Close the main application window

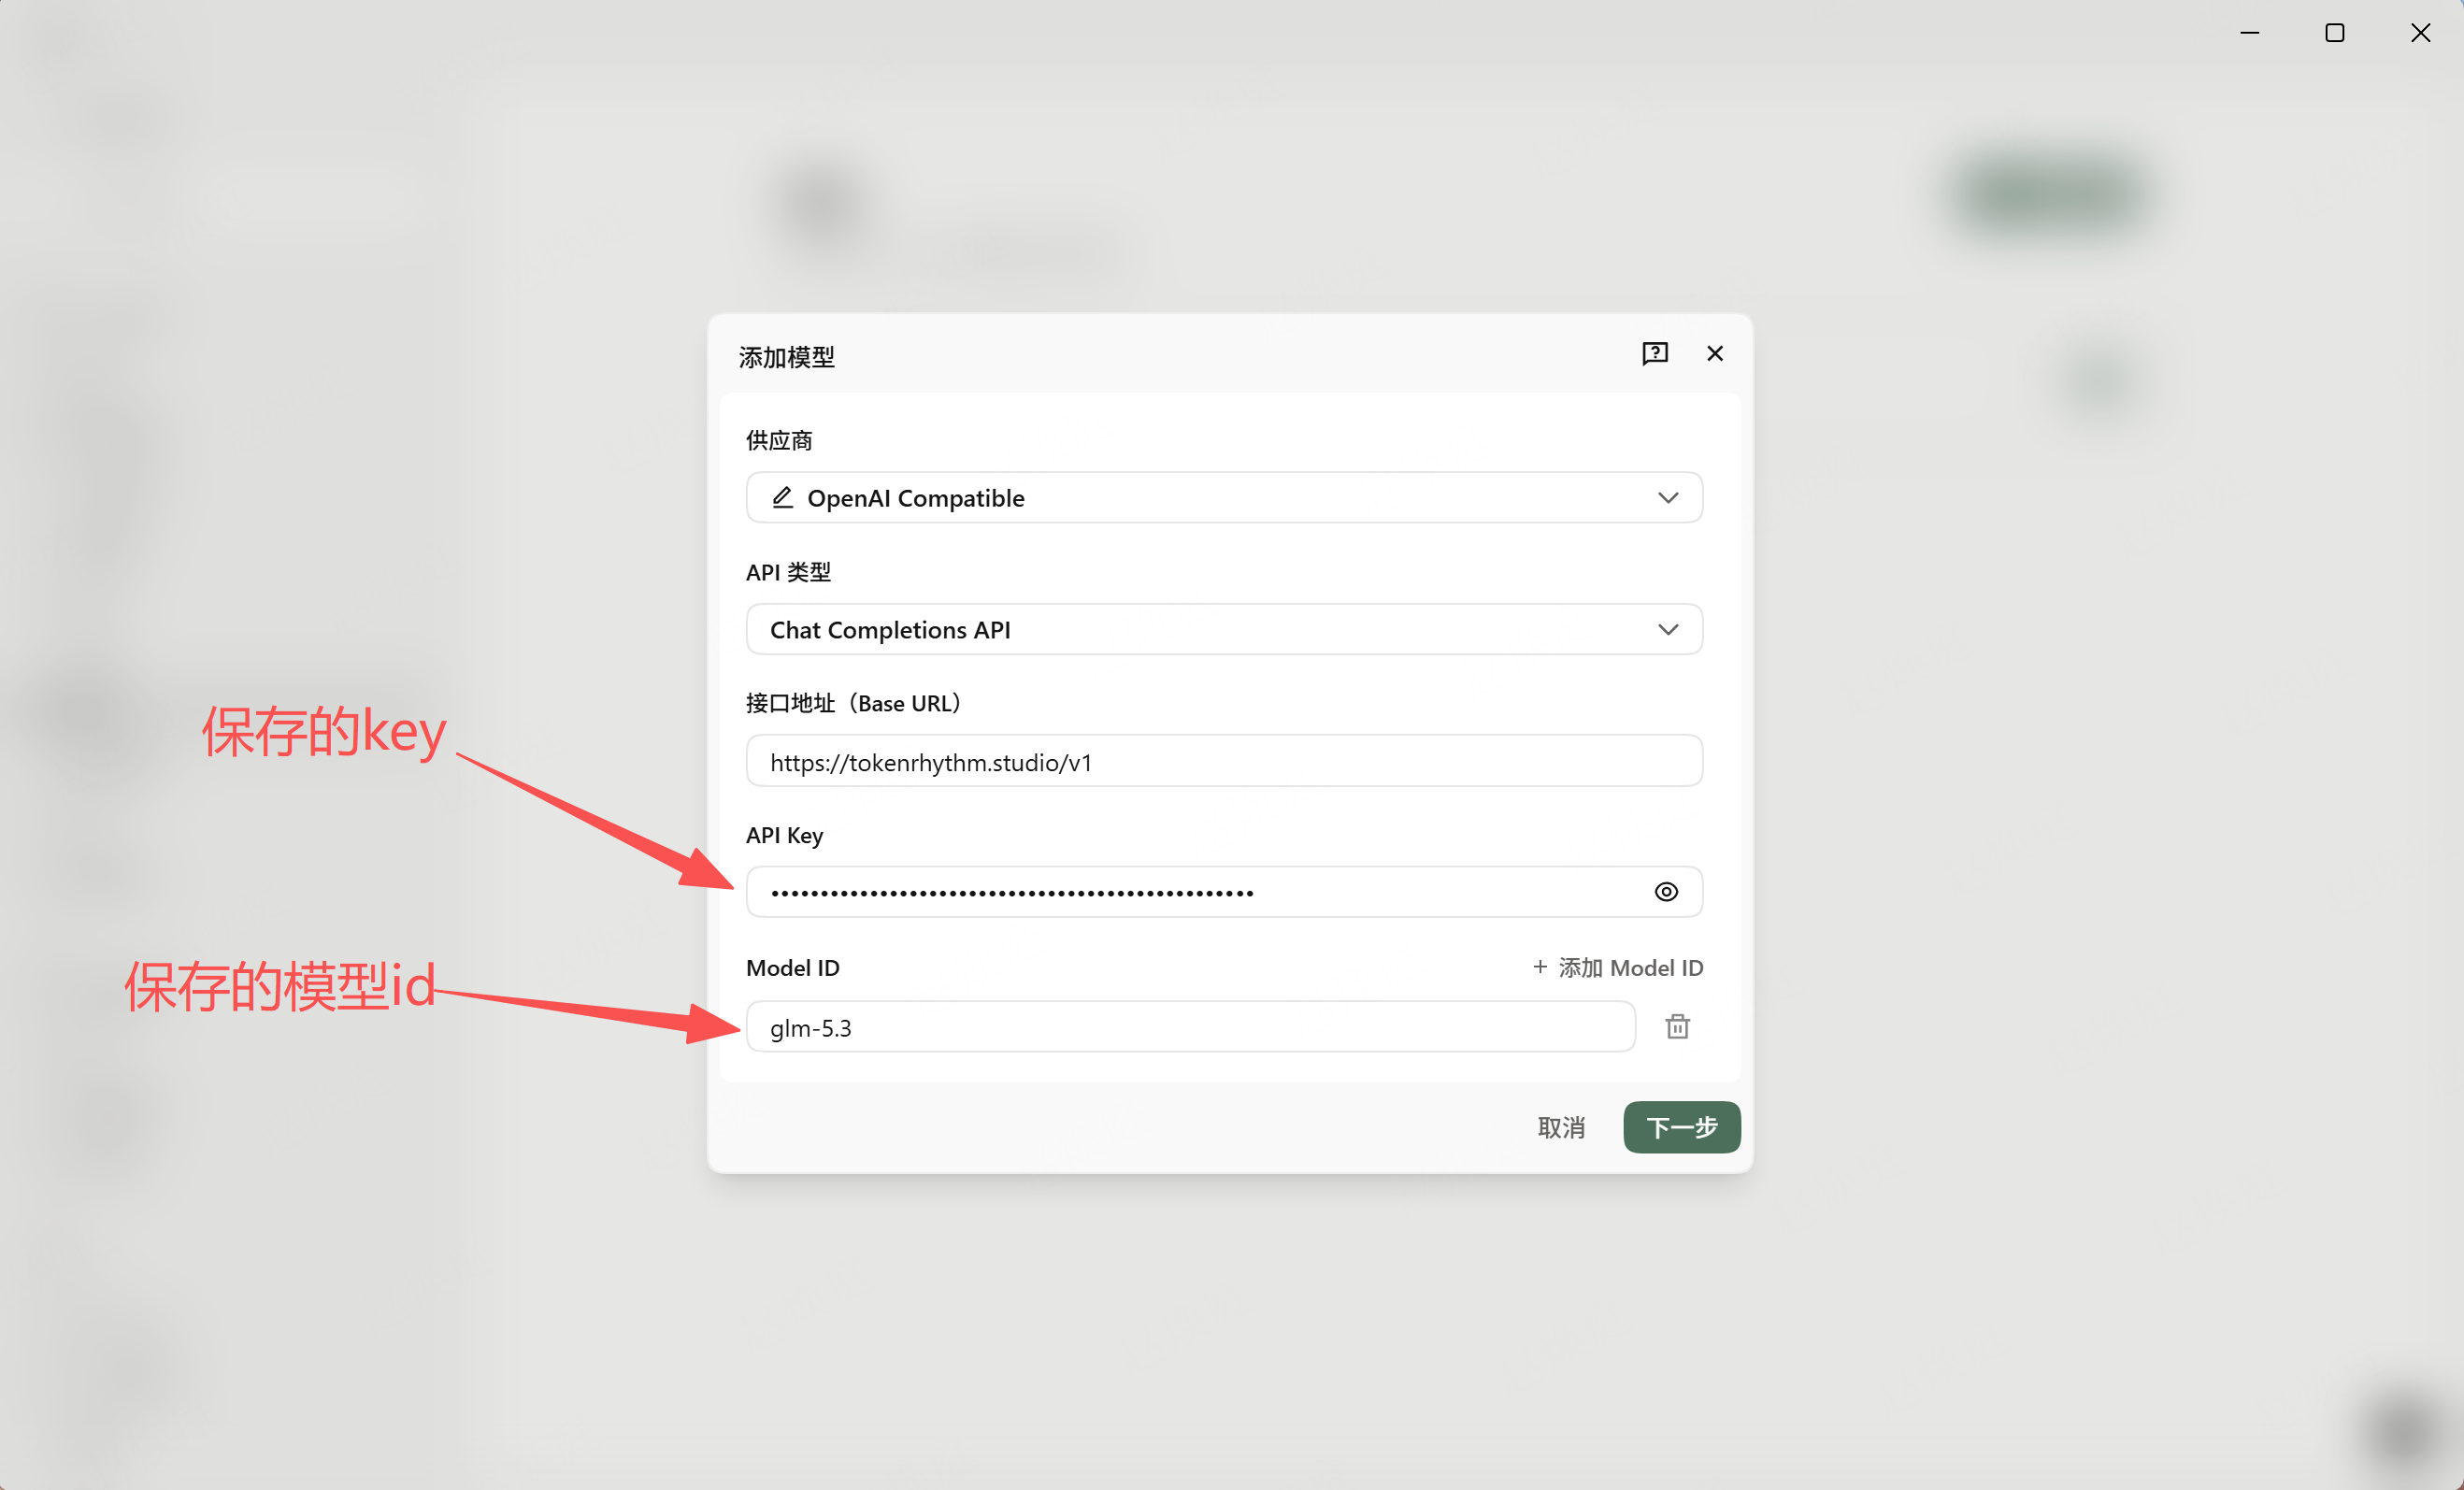click(x=2420, y=33)
